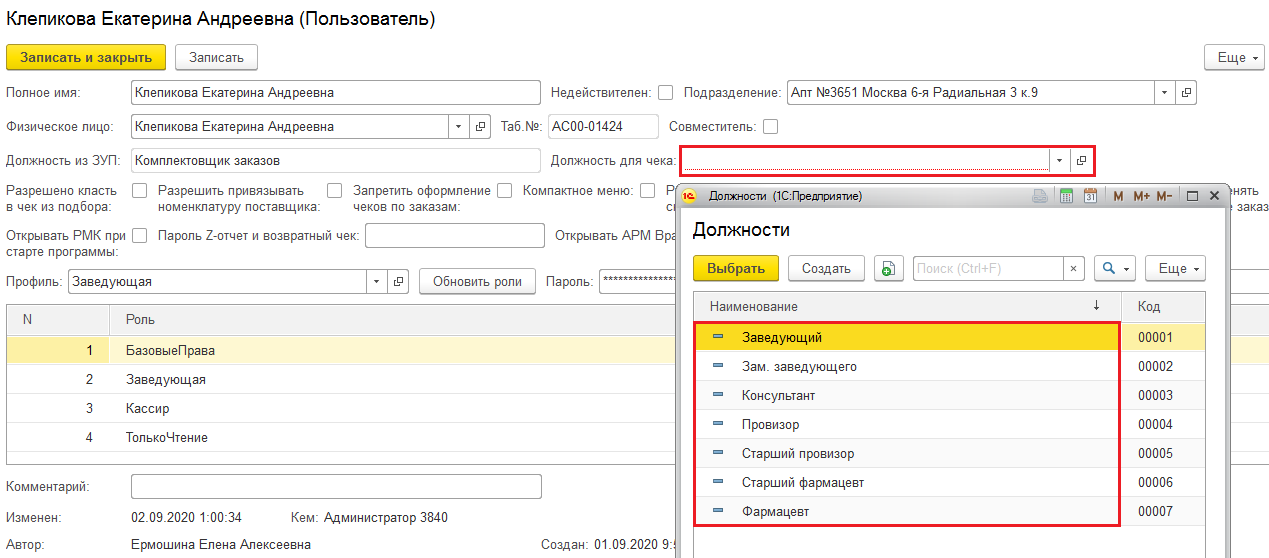Toggle the Недействителен checkbox

pos(665,93)
